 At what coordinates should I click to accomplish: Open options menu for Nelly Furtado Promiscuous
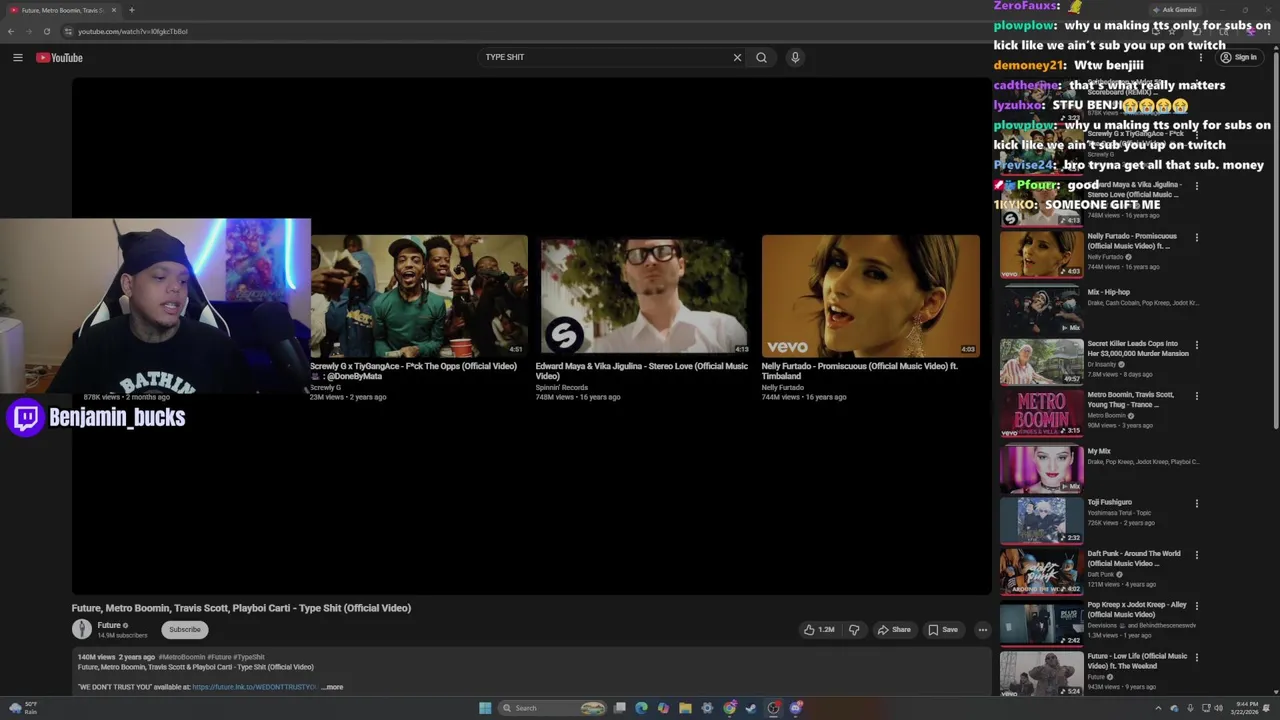coord(1196,237)
